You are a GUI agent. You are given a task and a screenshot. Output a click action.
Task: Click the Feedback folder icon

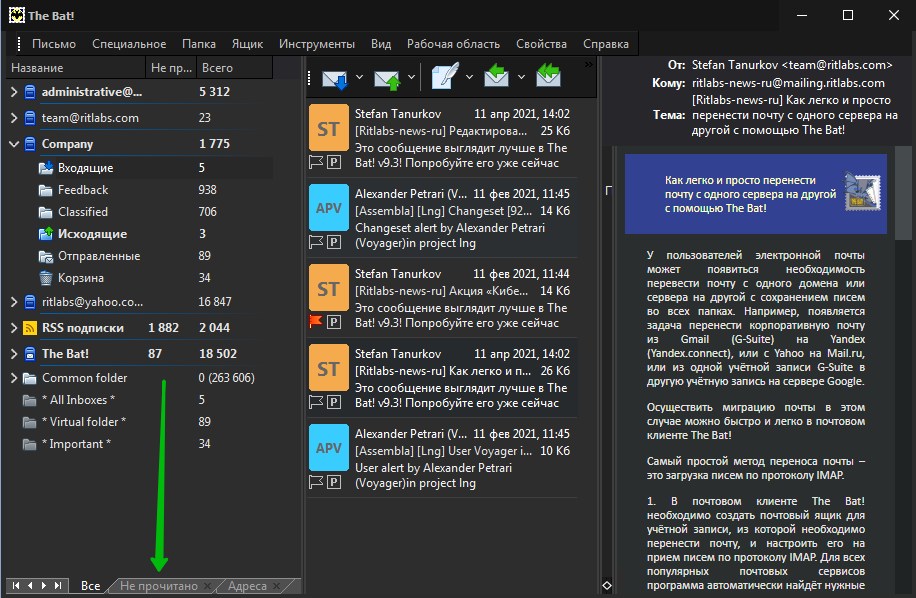pyautogui.click(x=46, y=190)
